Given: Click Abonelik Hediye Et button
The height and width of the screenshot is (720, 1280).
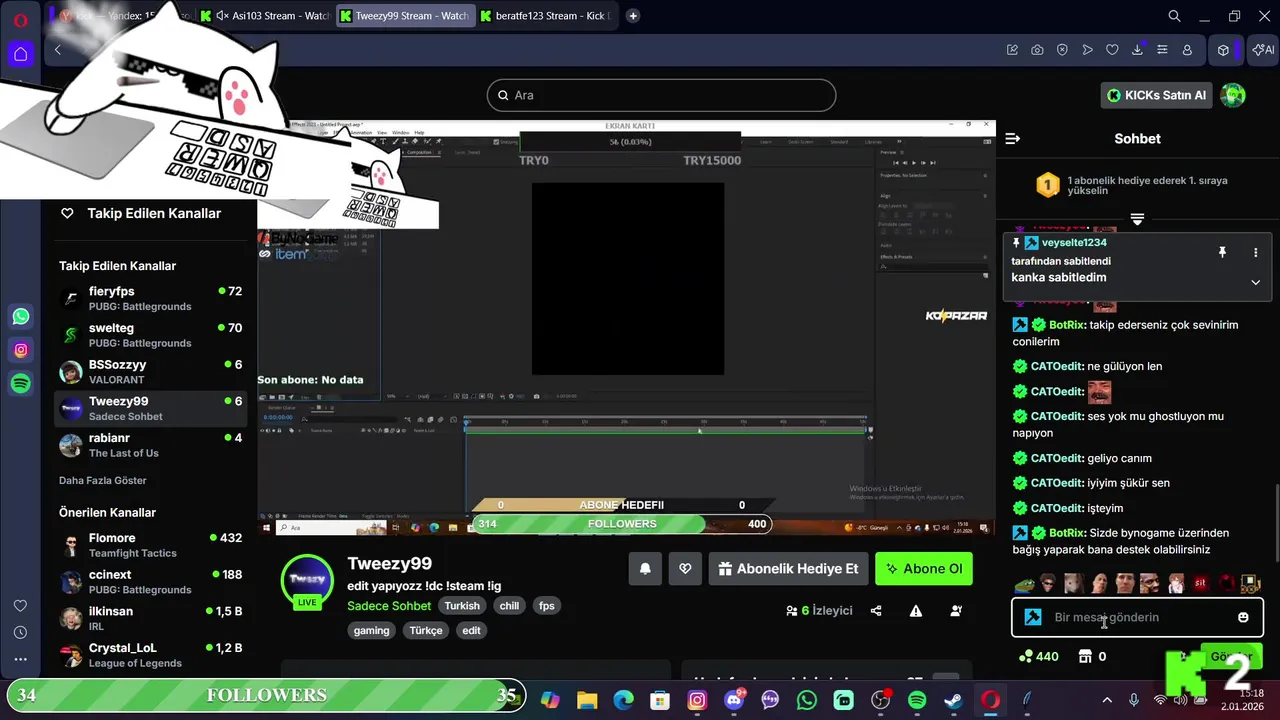Looking at the screenshot, I should (x=788, y=569).
